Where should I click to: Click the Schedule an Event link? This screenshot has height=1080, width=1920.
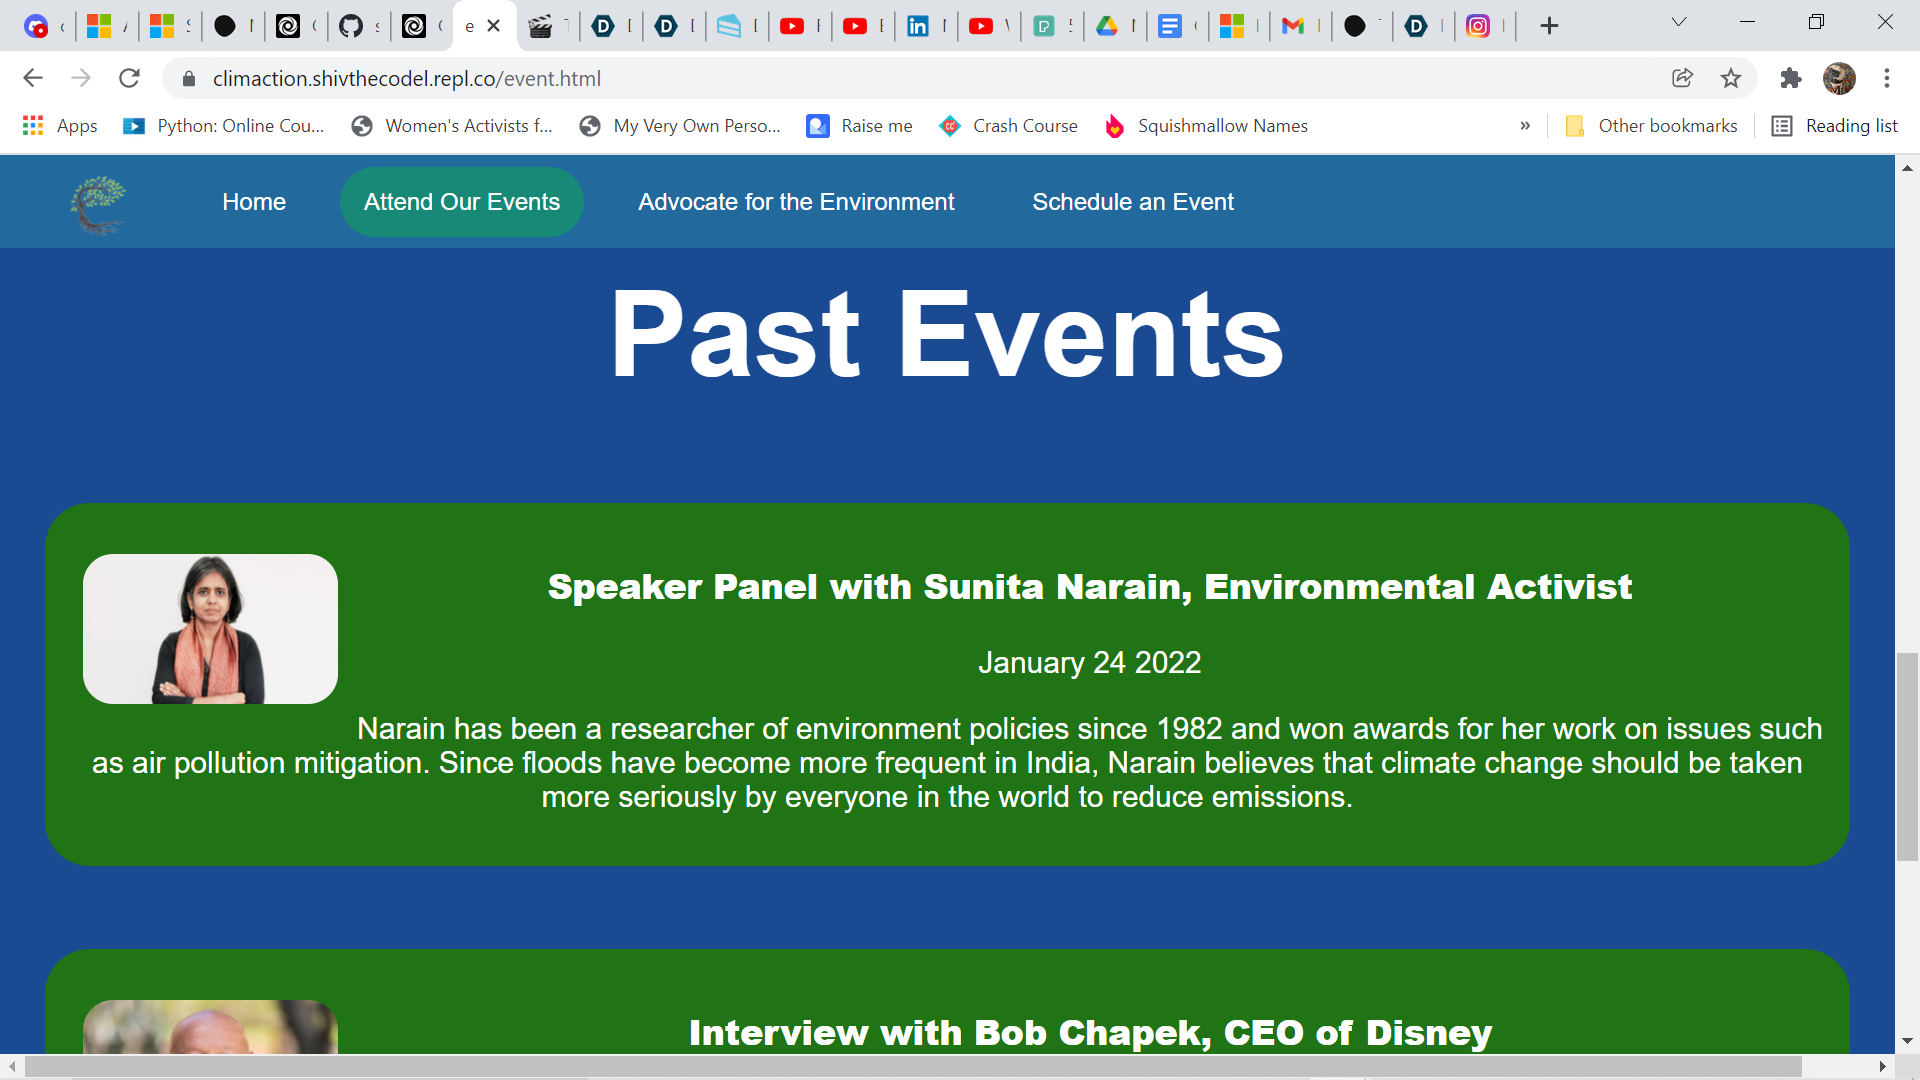(1133, 202)
